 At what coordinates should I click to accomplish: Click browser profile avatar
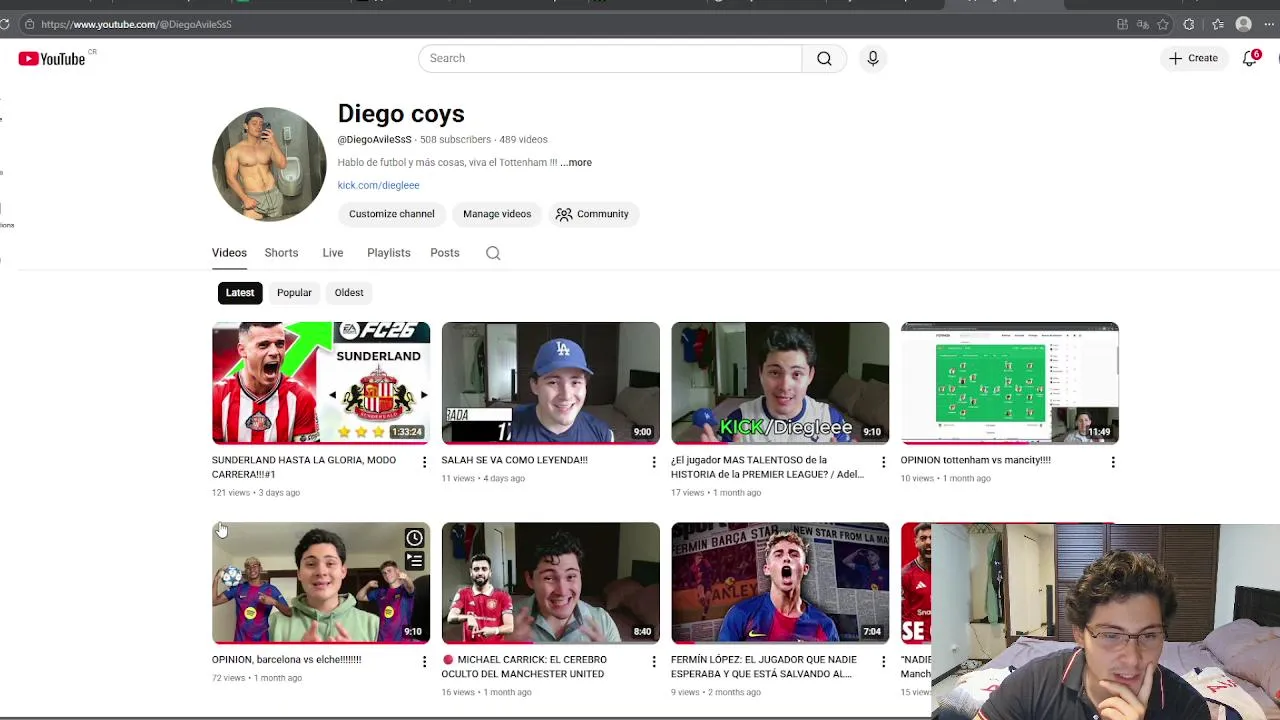[x=1244, y=24]
